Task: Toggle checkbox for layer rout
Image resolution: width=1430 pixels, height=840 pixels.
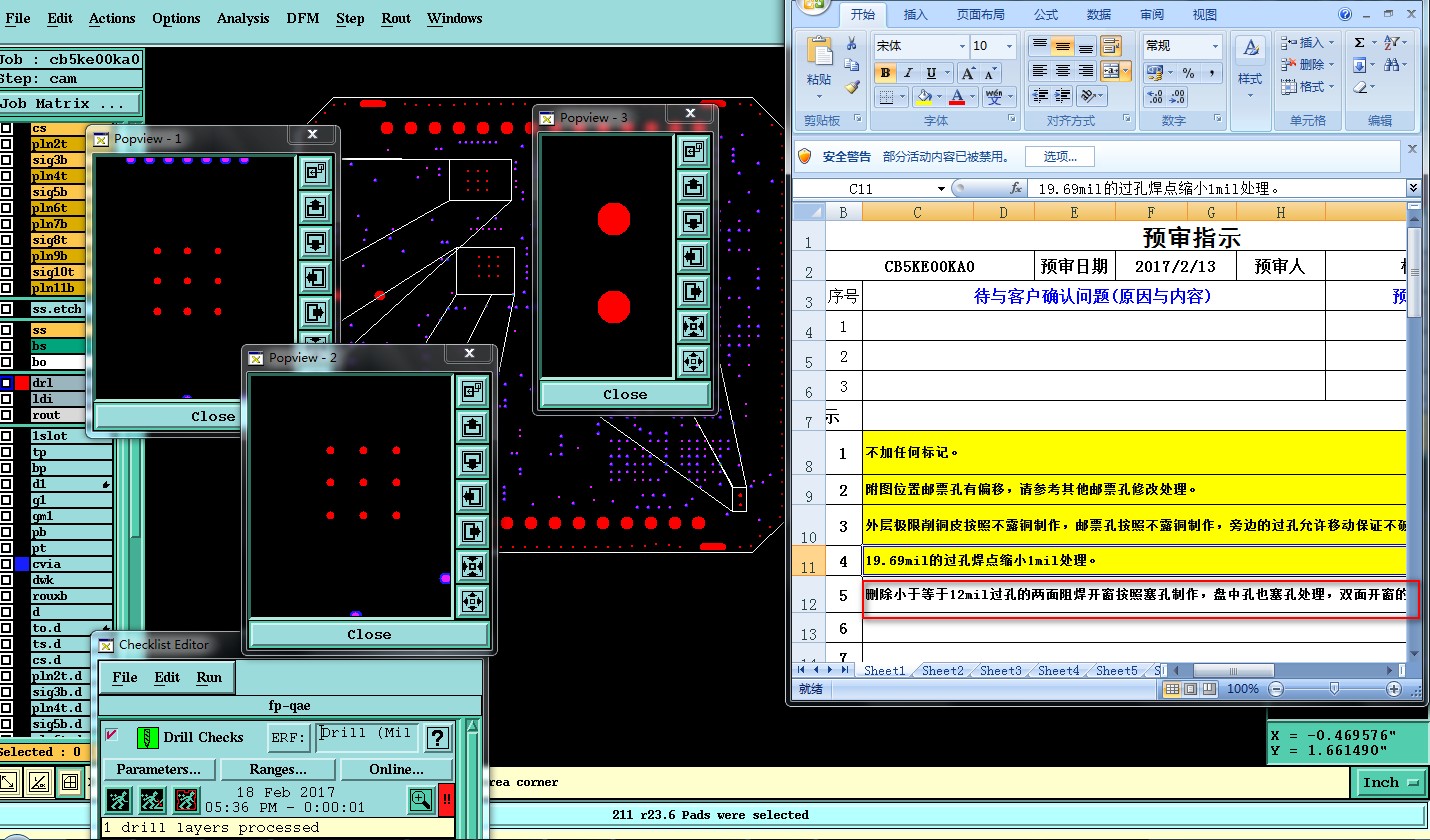Action: [6, 415]
